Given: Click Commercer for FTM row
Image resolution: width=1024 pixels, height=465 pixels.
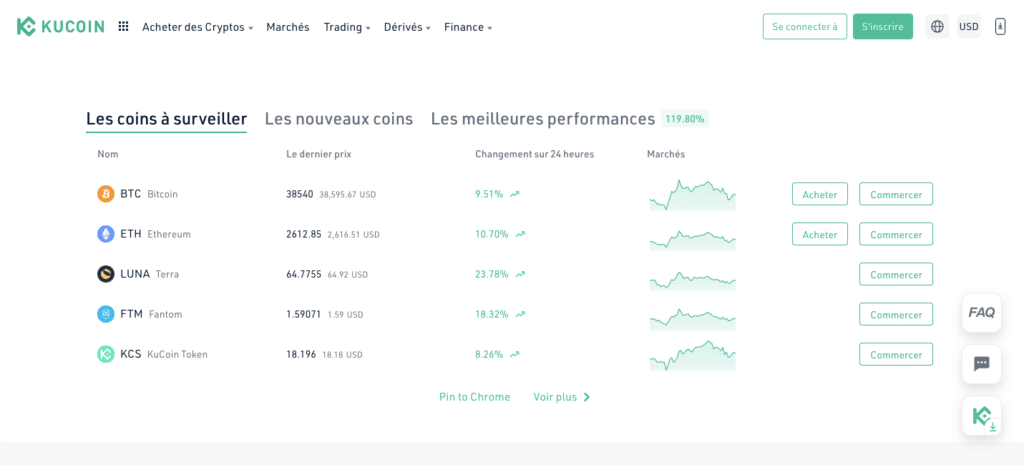Looking at the screenshot, I should click(896, 314).
